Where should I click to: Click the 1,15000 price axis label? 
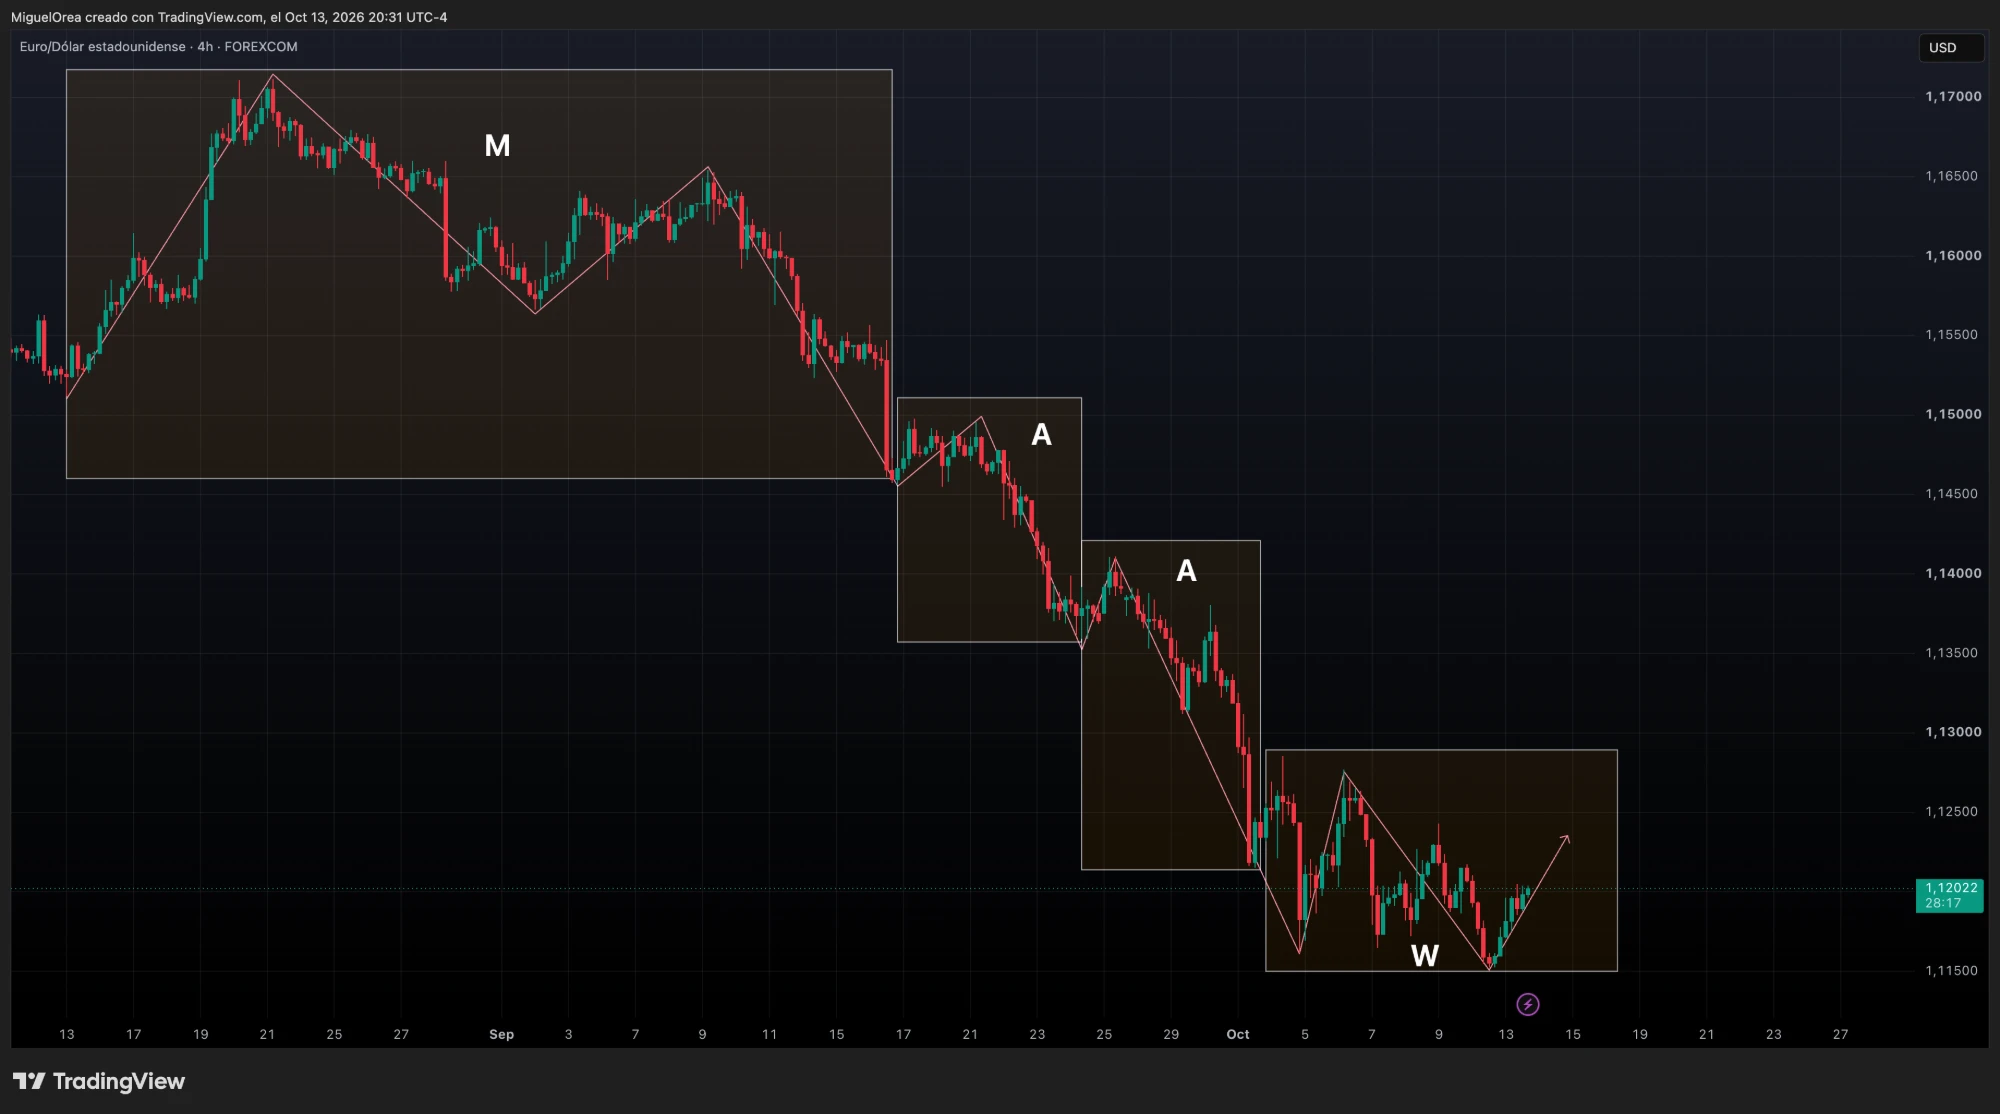coord(1953,414)
